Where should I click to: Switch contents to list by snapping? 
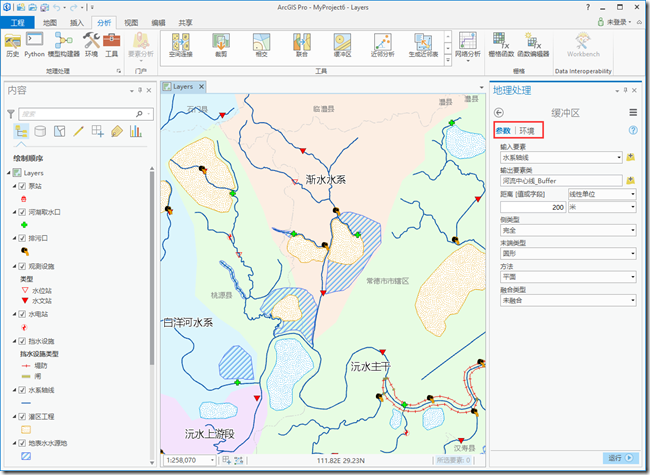click(x=97, y=131)
